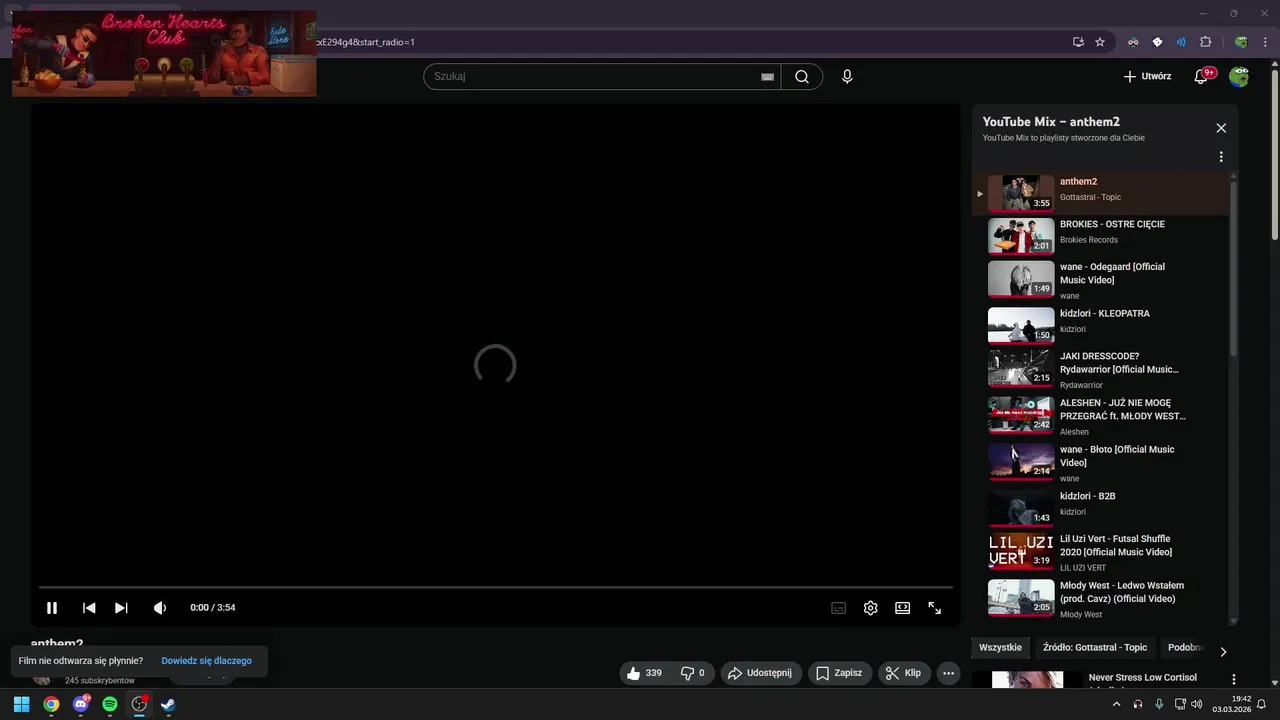Open YouTube notifications bell
1280x720 pixels.
(1202, 76)
